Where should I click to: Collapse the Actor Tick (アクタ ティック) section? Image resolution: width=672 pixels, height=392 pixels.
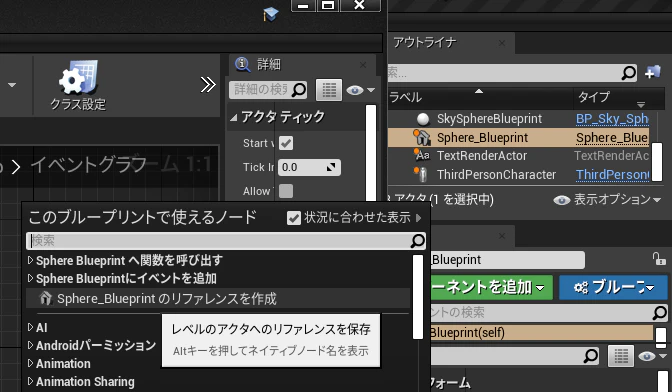(x=234, y=117)
